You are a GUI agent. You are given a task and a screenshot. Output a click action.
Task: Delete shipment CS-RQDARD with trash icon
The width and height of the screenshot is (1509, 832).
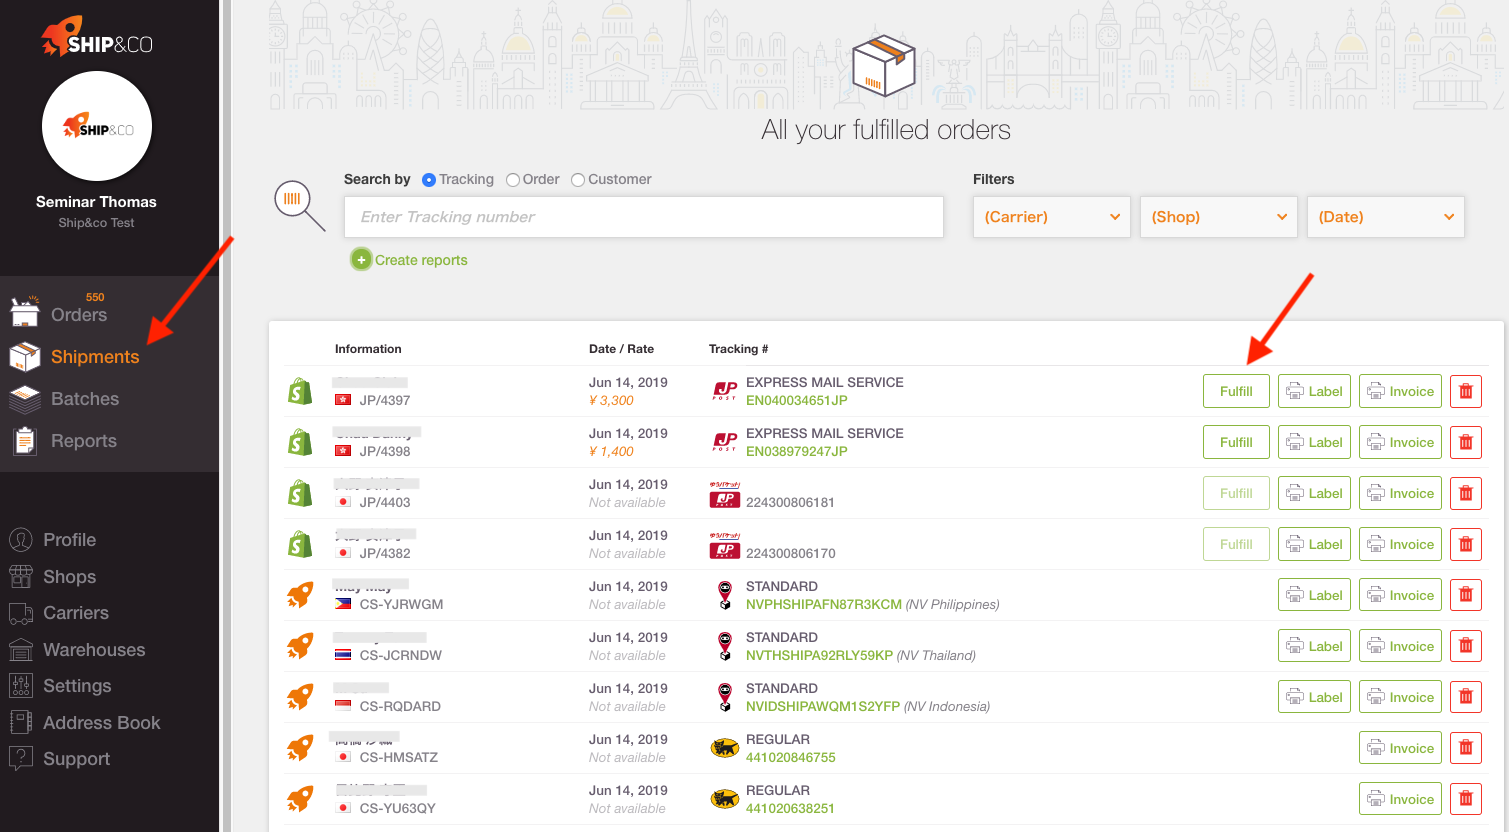pyautogui.click(x=1466, y=697)
